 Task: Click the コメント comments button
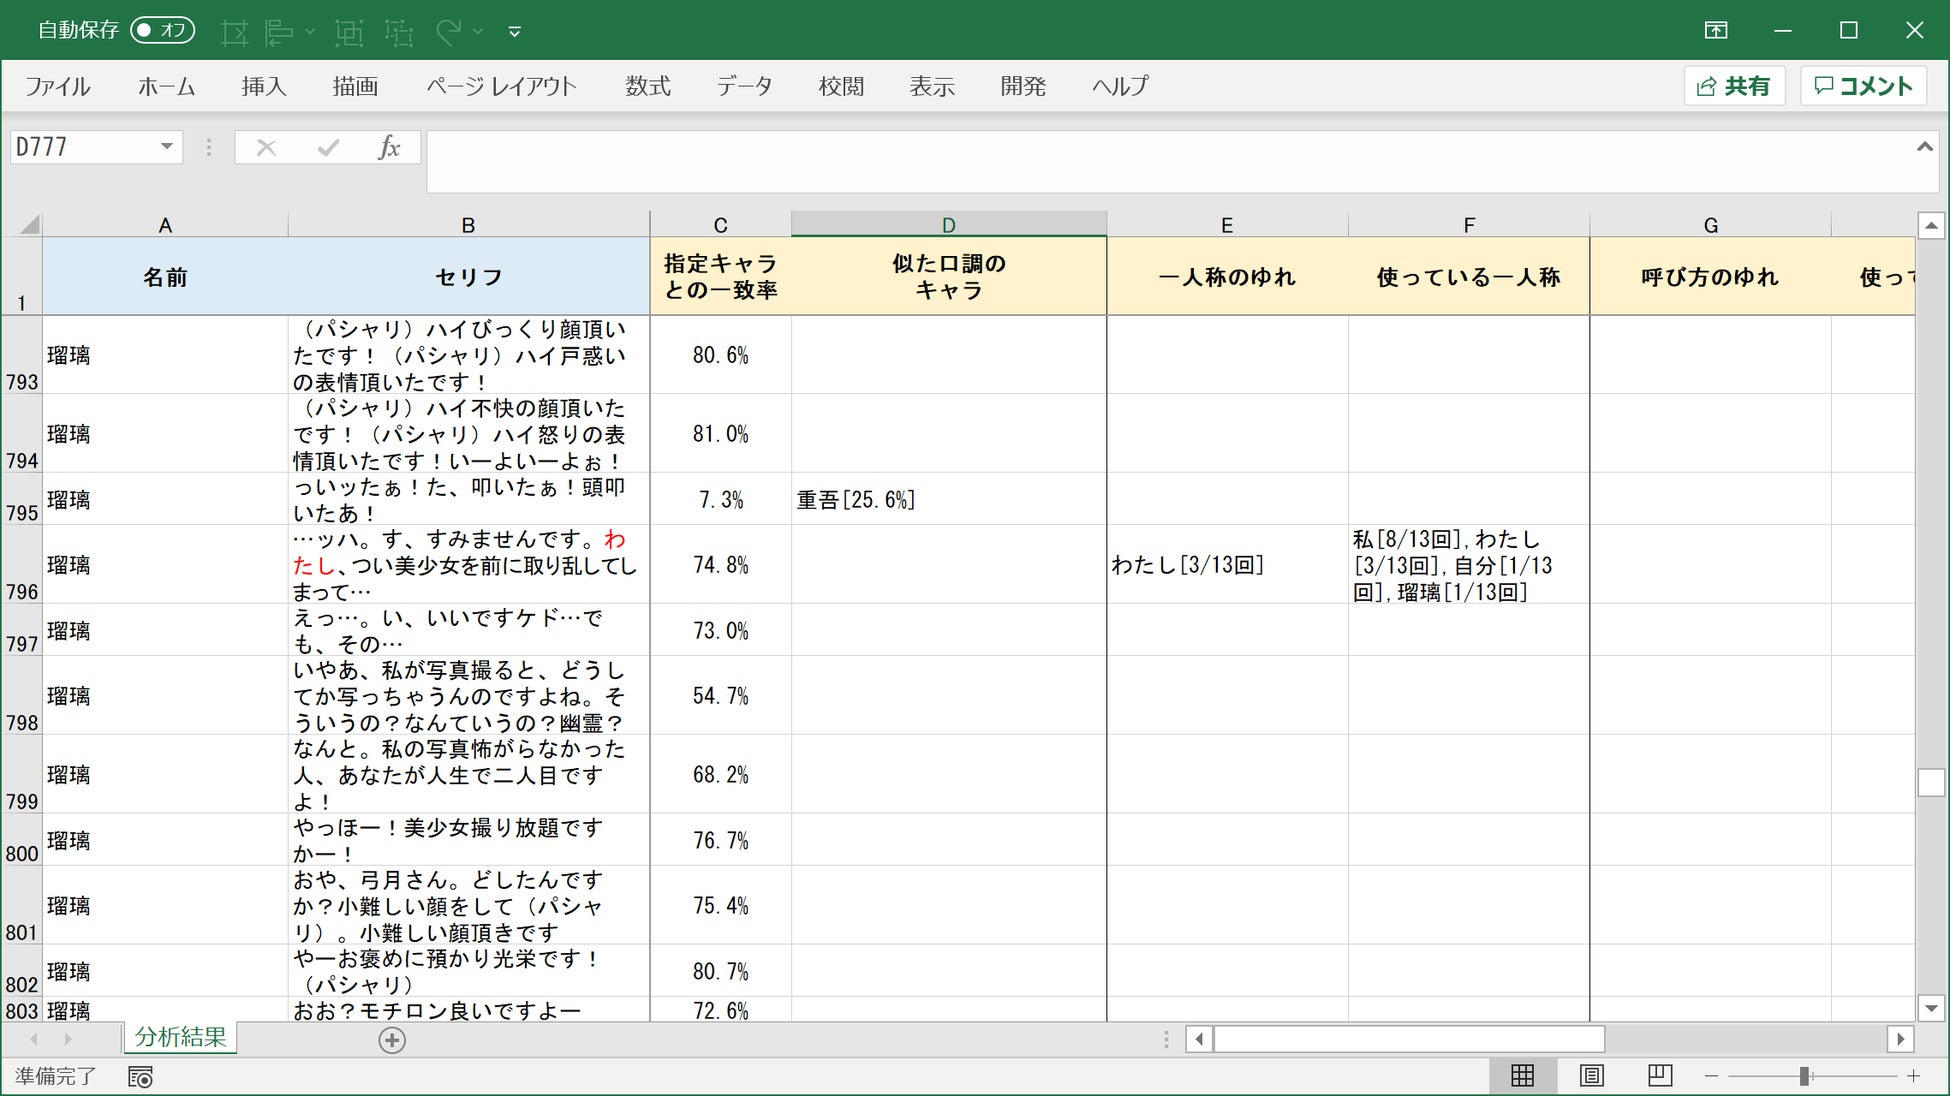click(x=1863, y=86)
